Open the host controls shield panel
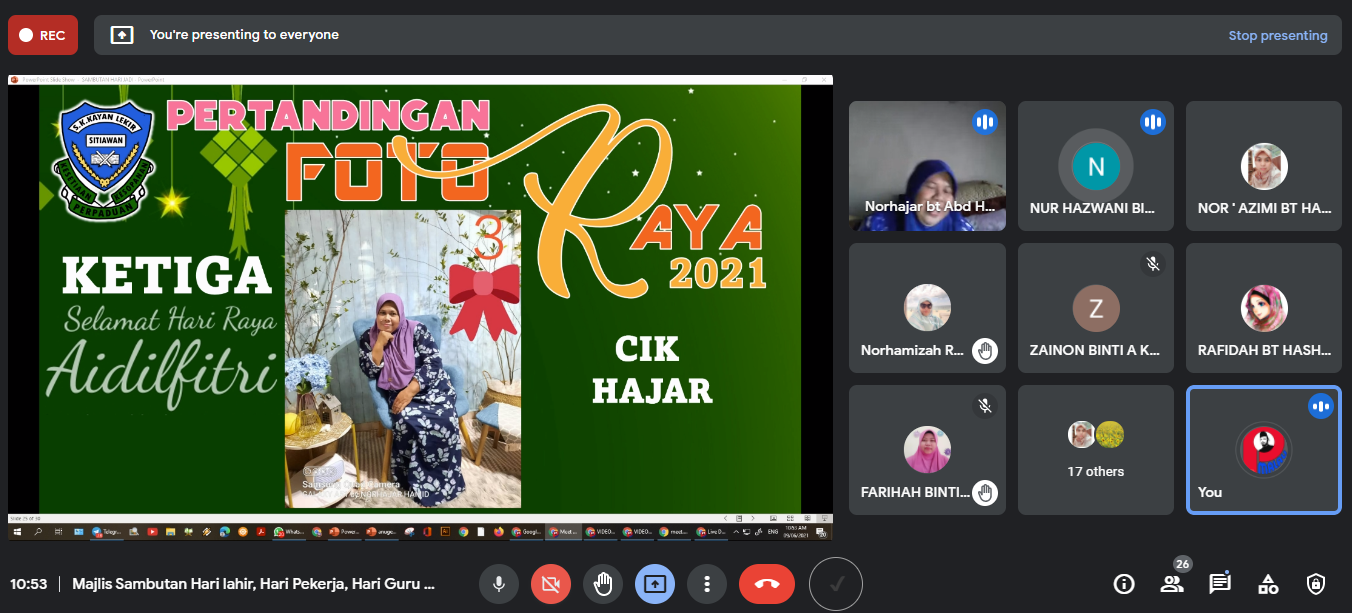 point(1314,583)
